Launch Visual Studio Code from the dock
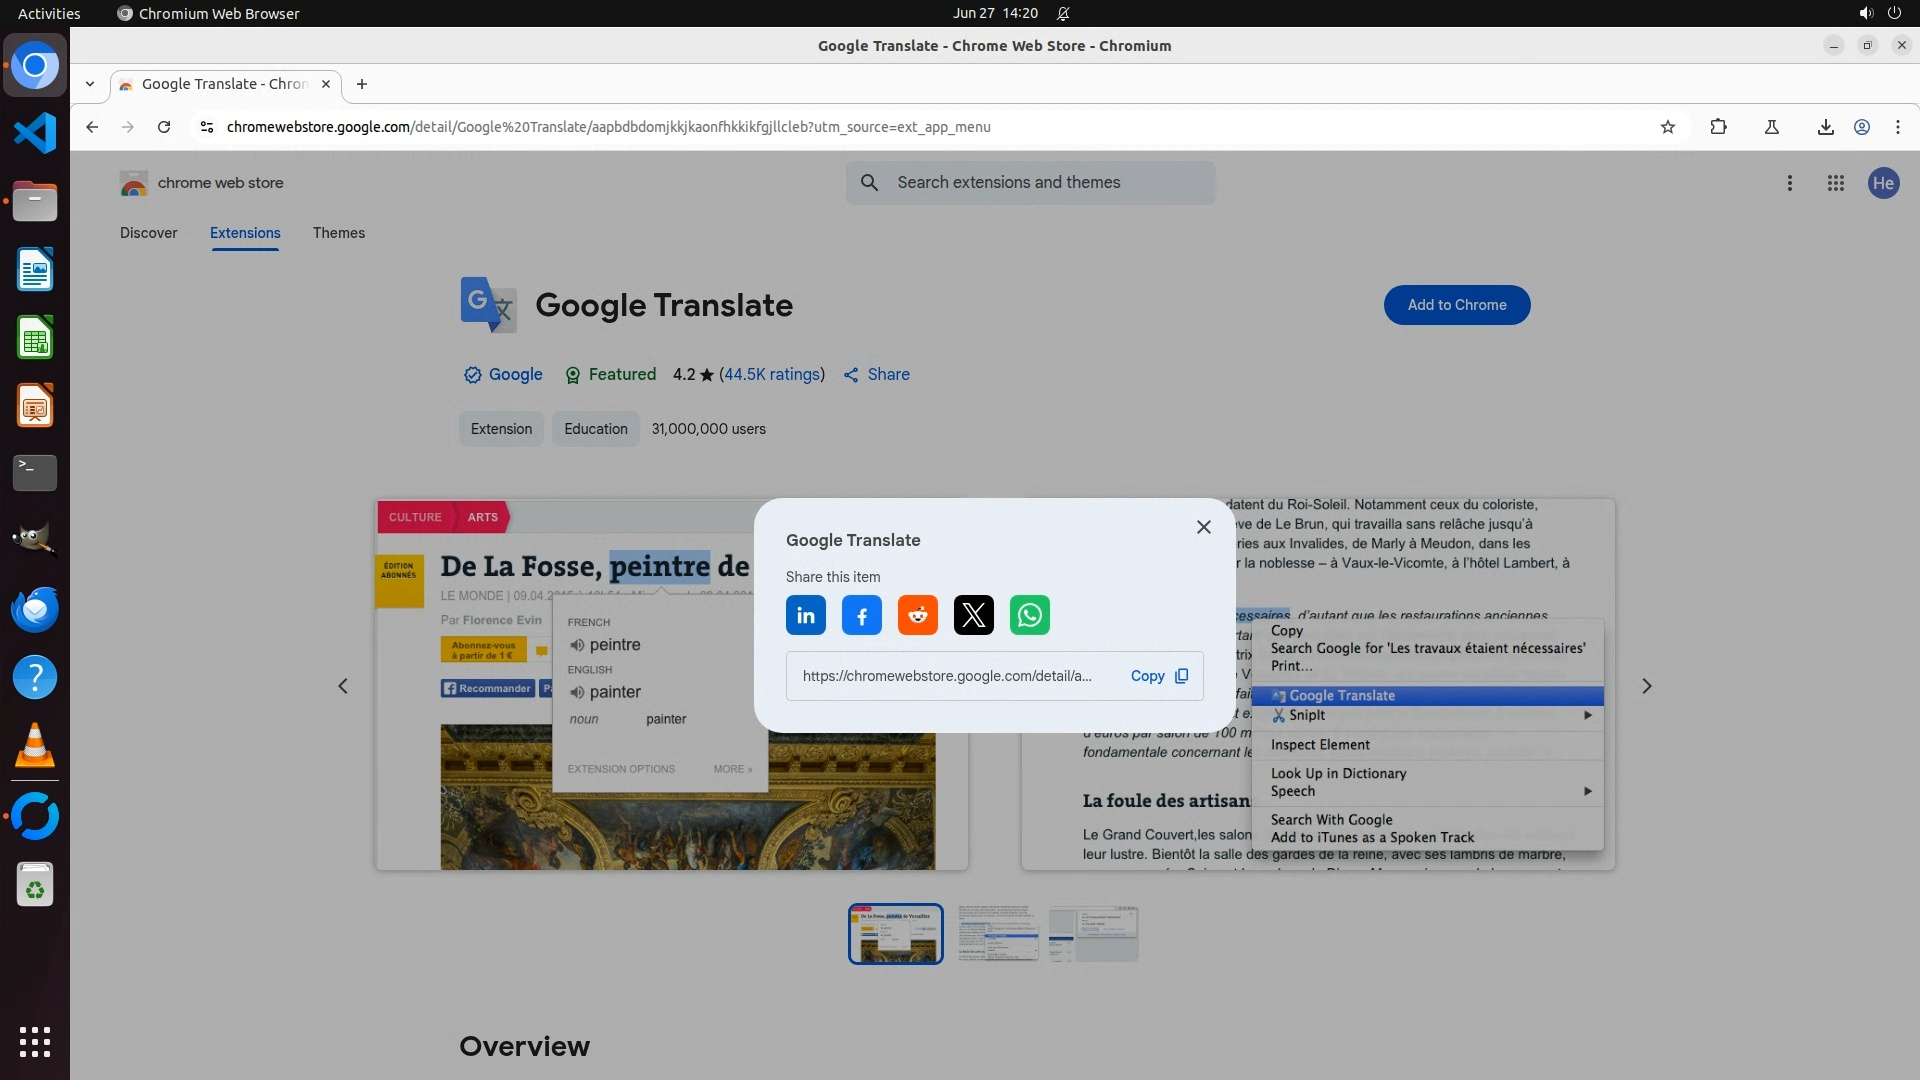The height and width of the screenshot is (1080, 1920). (35, 133)
